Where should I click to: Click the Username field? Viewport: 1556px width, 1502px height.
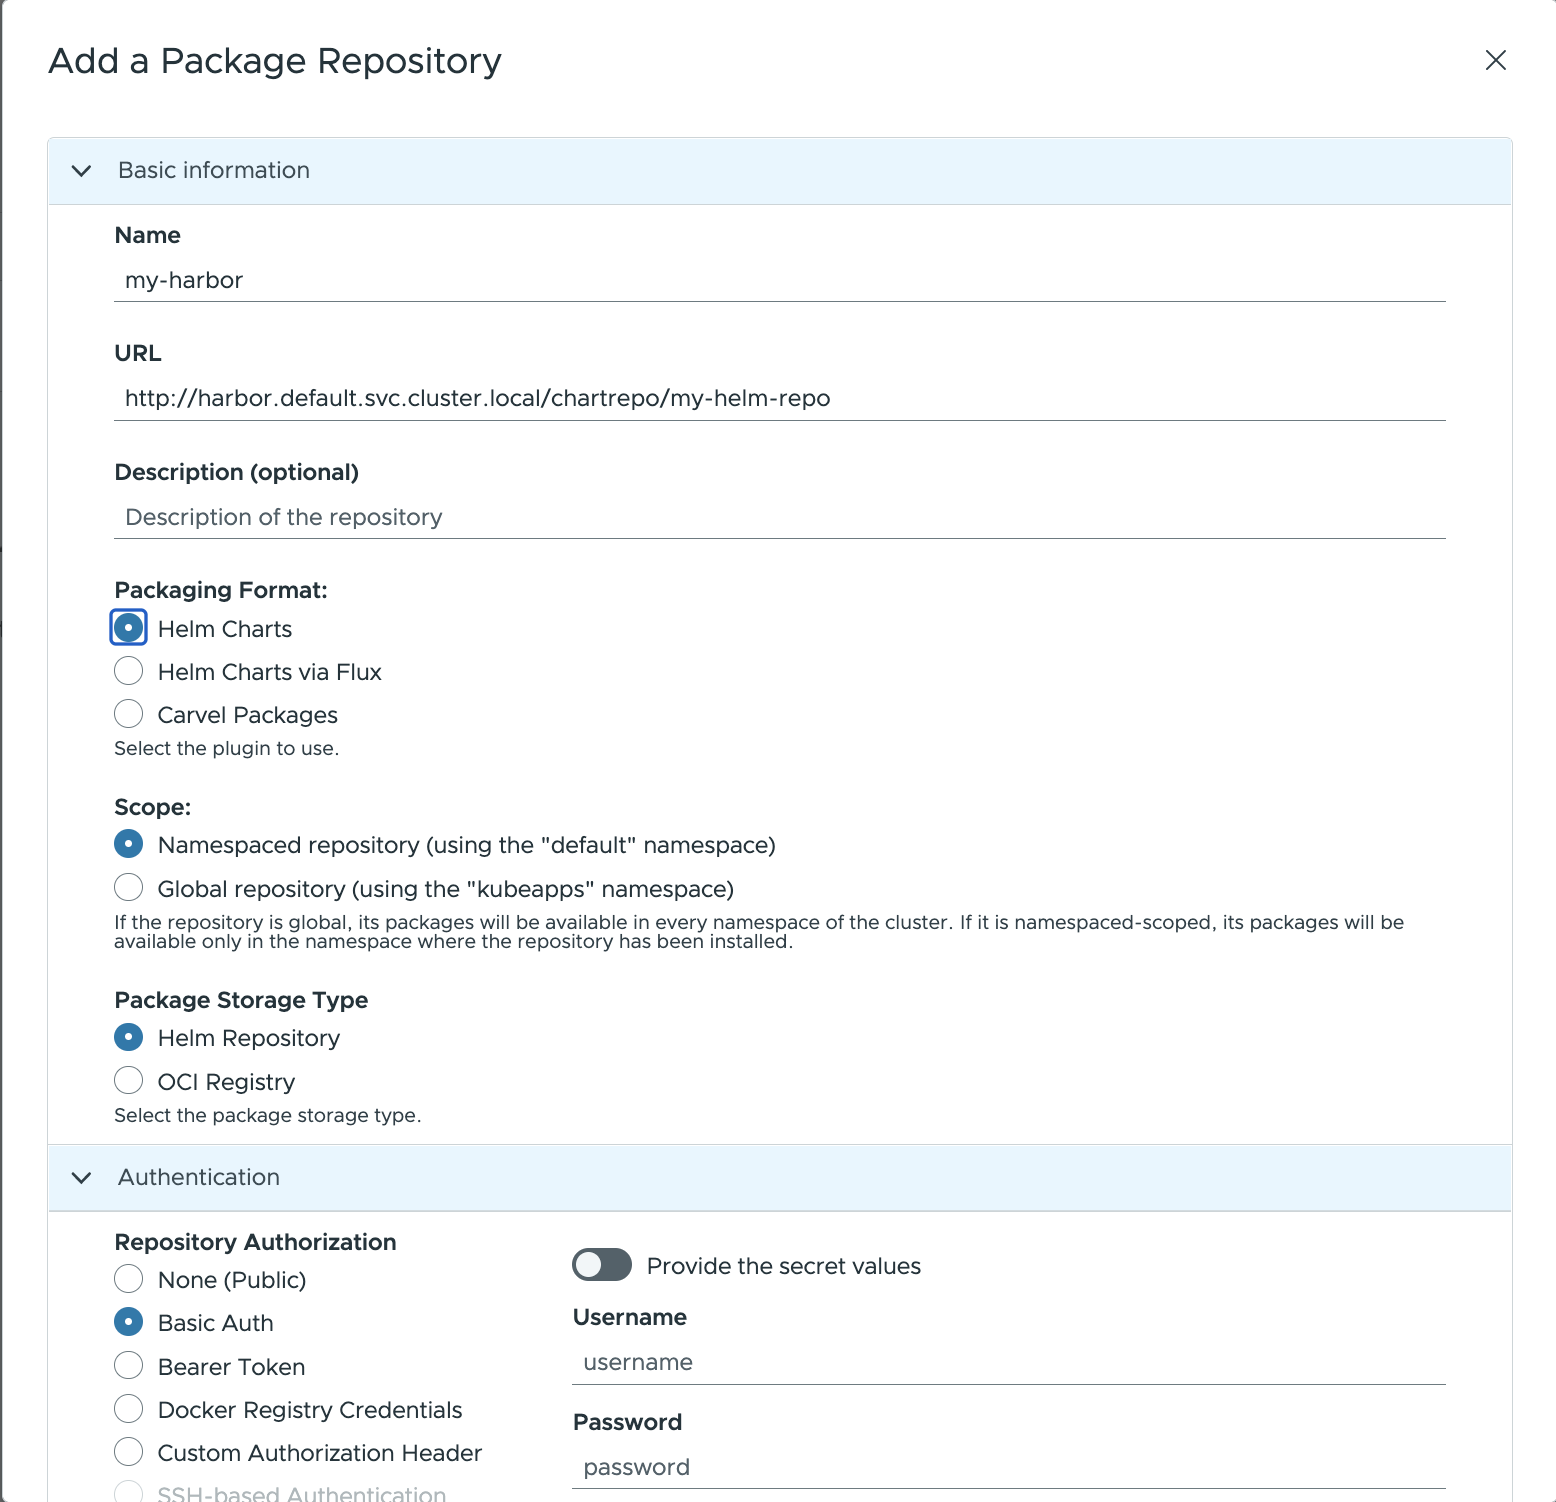(1000, 1362)
